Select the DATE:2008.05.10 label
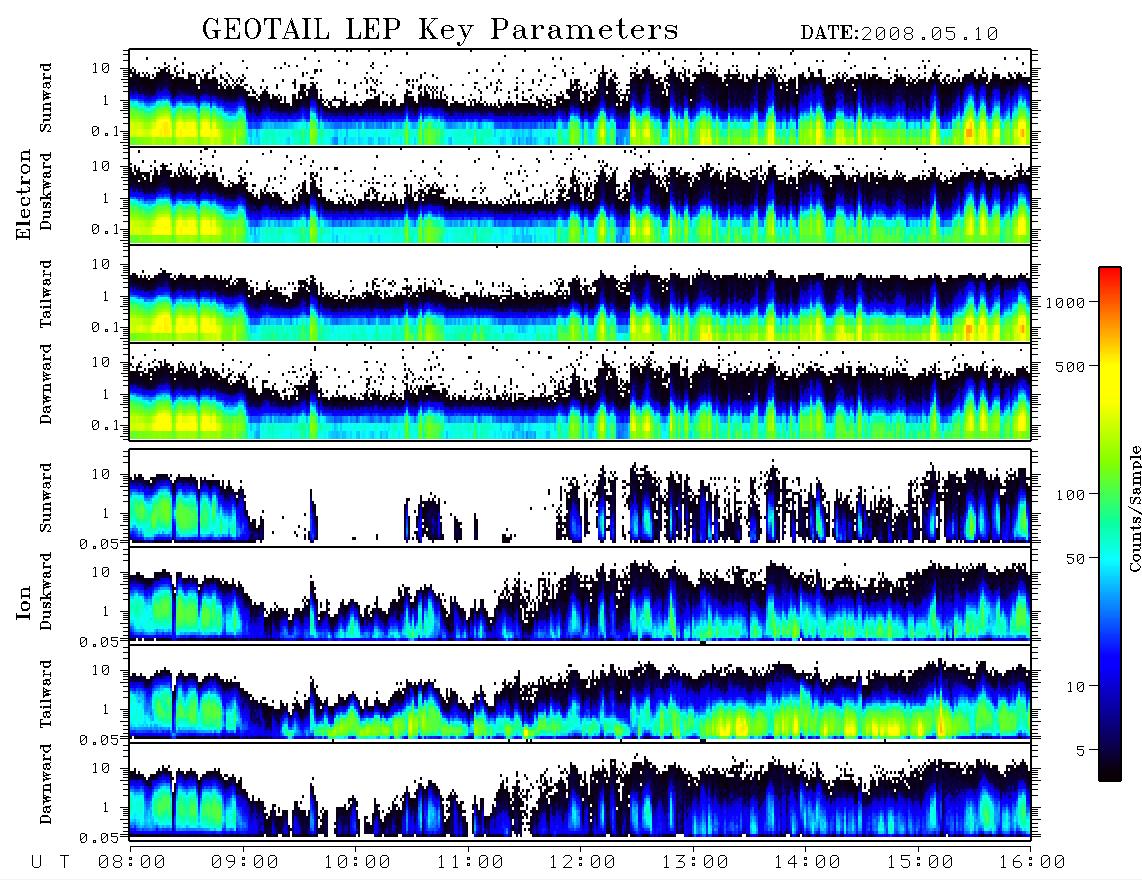 click(899, 34)
